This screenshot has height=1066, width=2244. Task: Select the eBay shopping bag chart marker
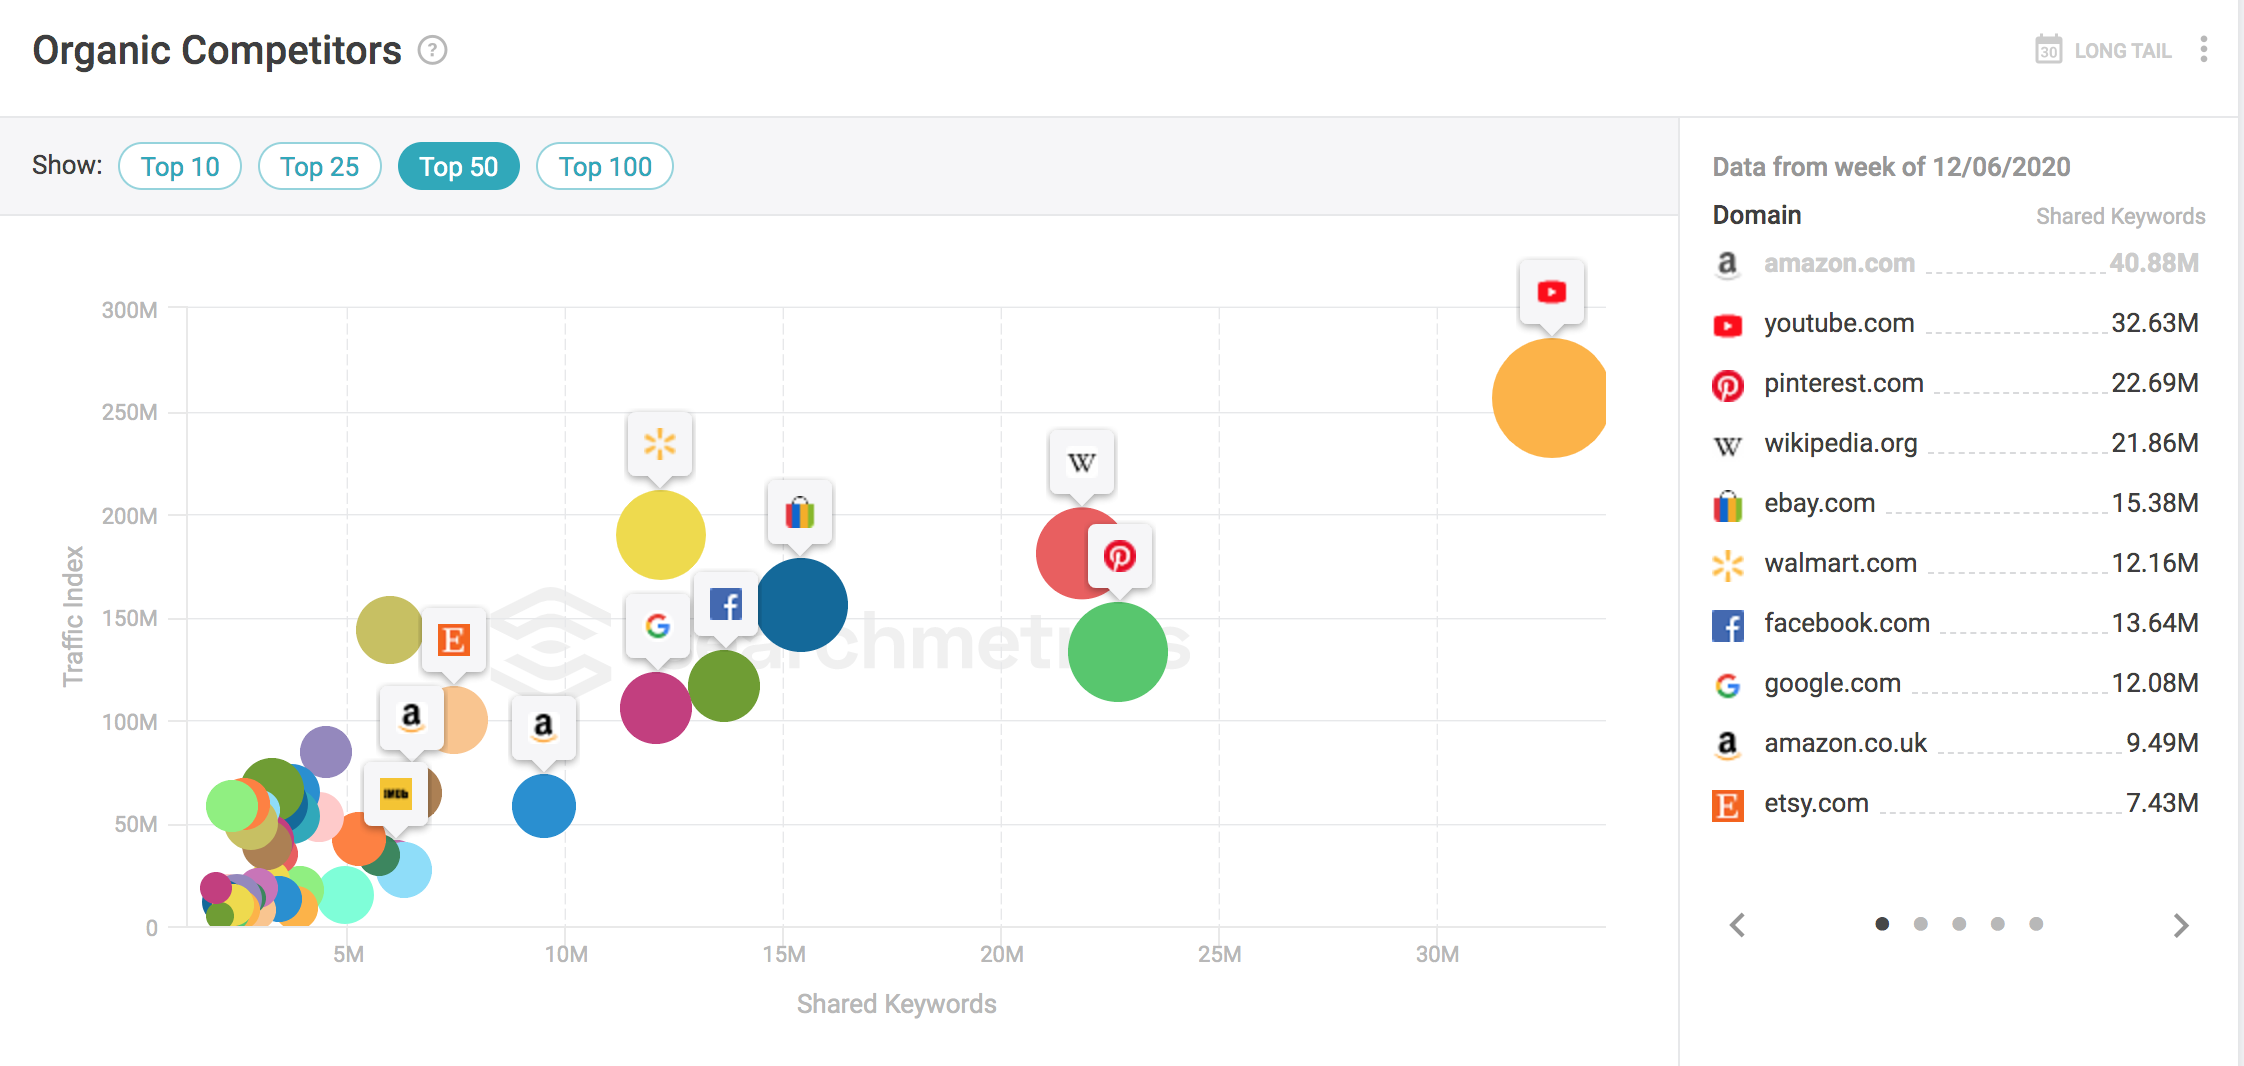click(799, 513)
